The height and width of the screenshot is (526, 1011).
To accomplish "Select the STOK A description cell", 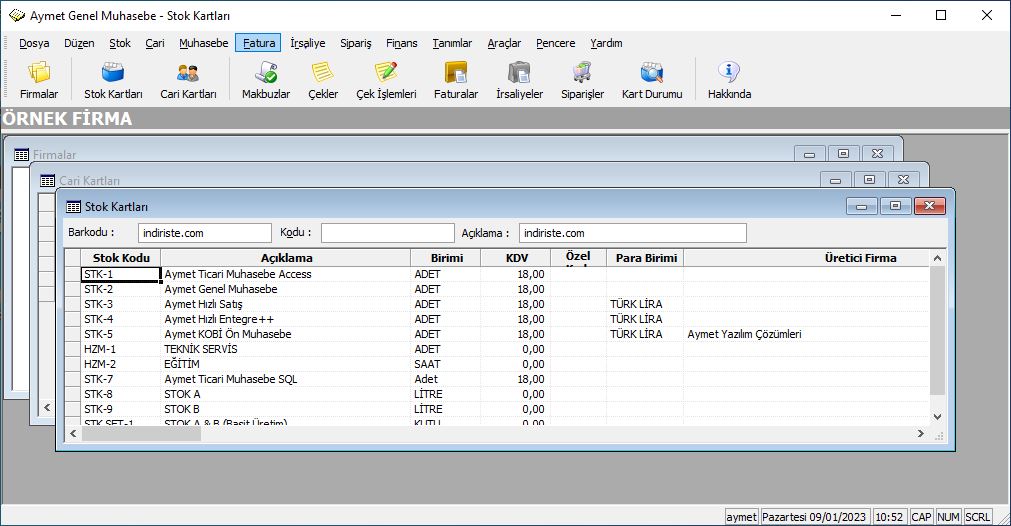I will coord(286,394).
